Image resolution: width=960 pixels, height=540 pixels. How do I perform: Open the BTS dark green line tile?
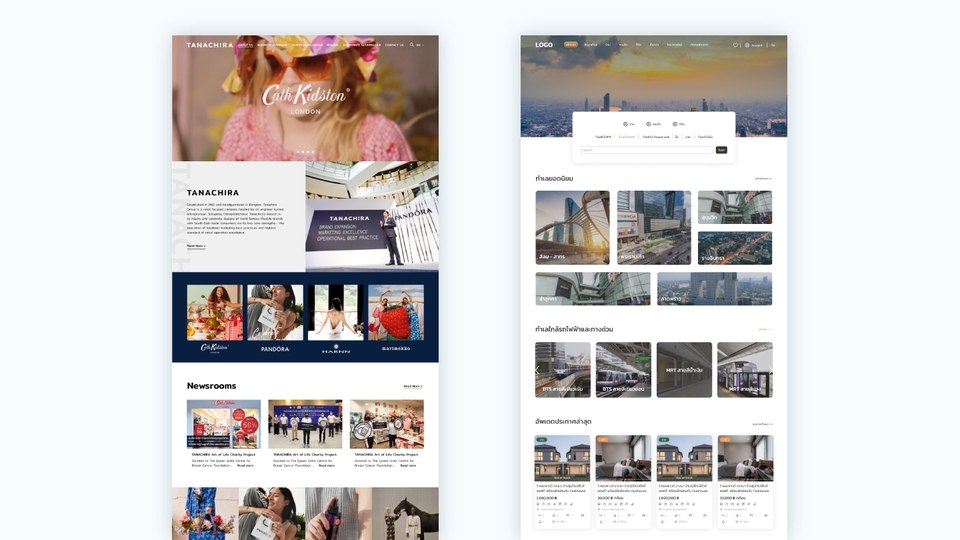pos(563,370)
